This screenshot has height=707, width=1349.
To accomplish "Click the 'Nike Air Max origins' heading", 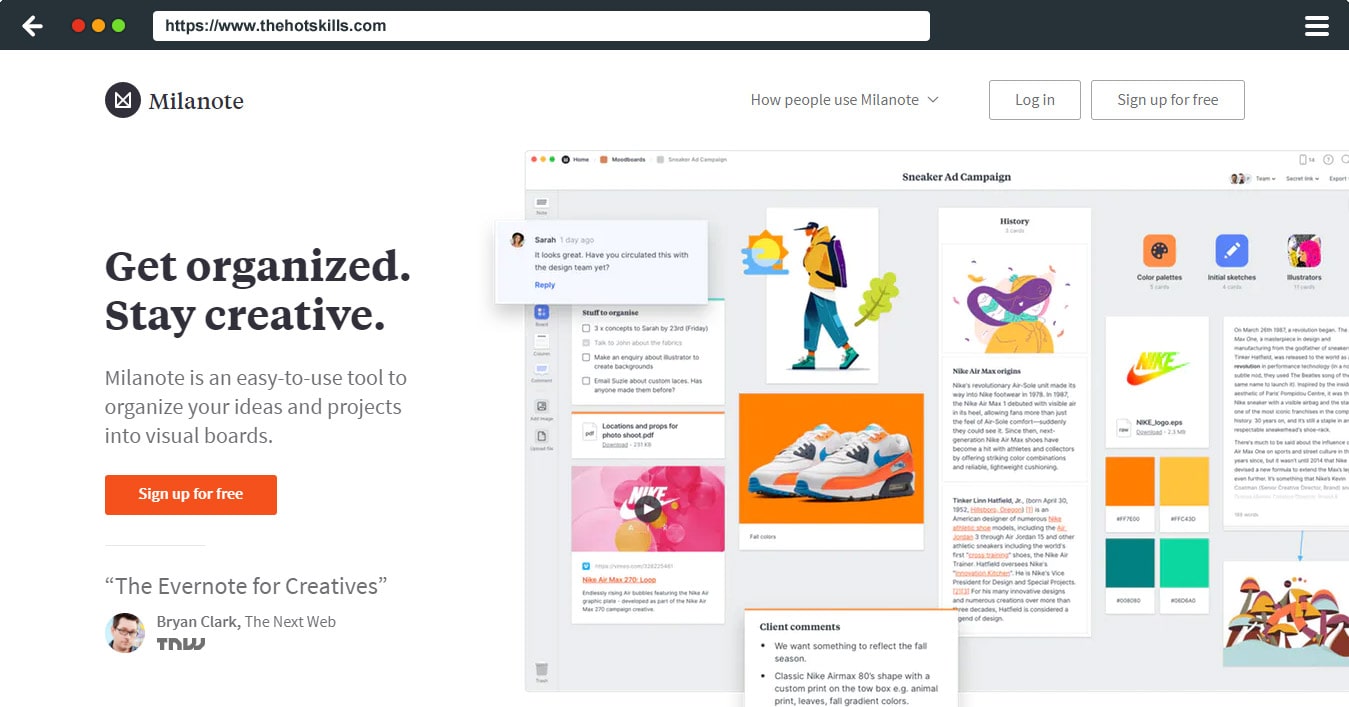I will (988, 371).
